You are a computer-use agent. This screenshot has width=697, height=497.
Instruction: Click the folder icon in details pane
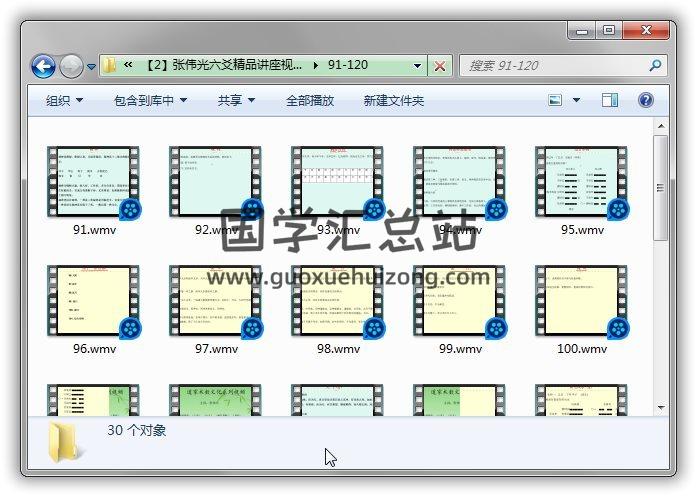66,442
